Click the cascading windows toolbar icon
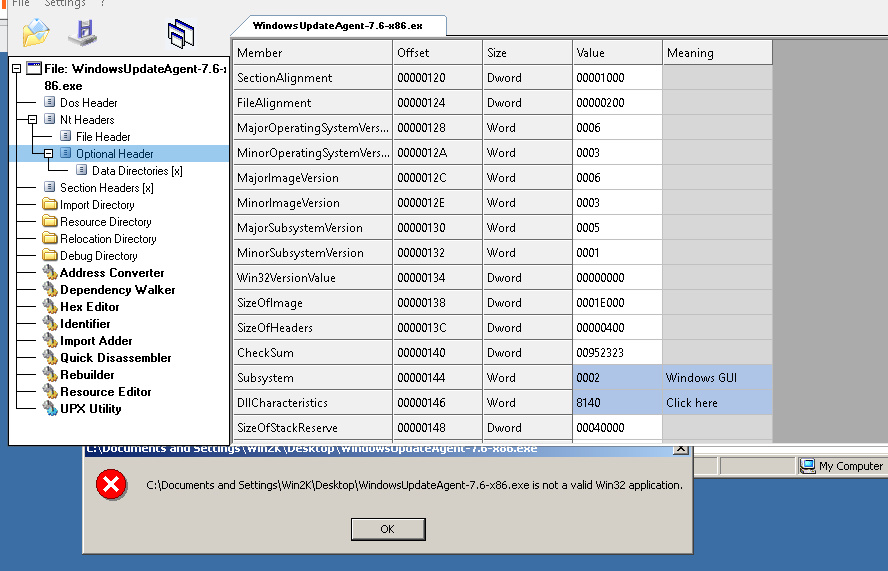888x571 pixels. 181,33
